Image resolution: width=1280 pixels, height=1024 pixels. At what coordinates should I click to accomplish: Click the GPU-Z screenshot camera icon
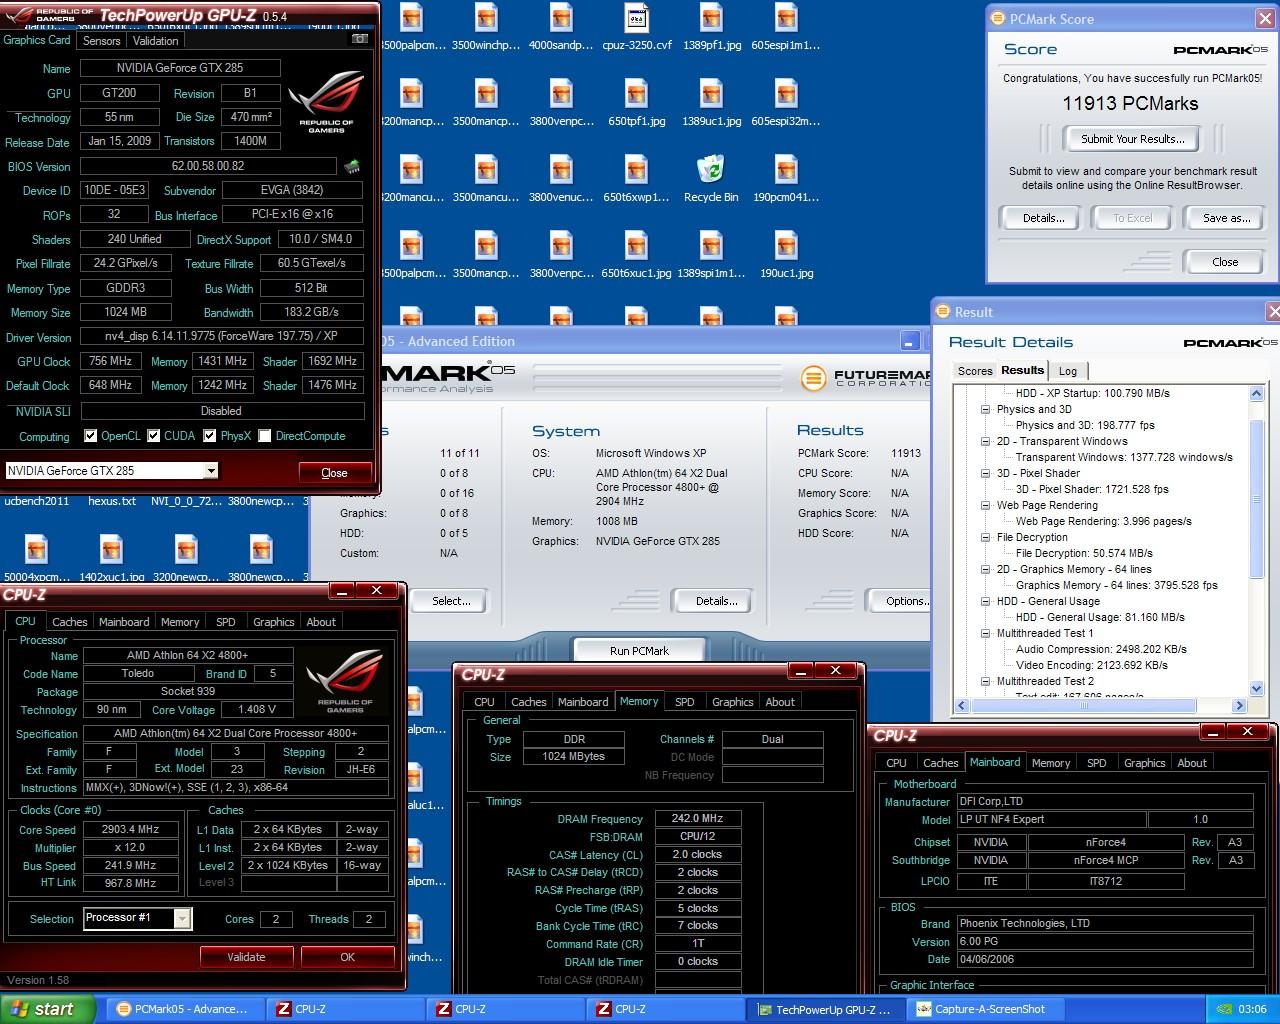pyautogui.click(x=360, y=39)
